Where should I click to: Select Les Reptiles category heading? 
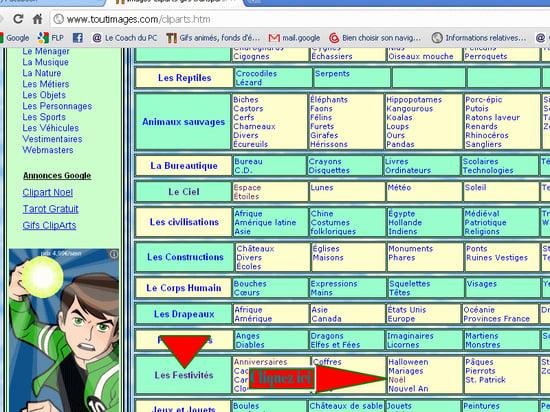185,78
